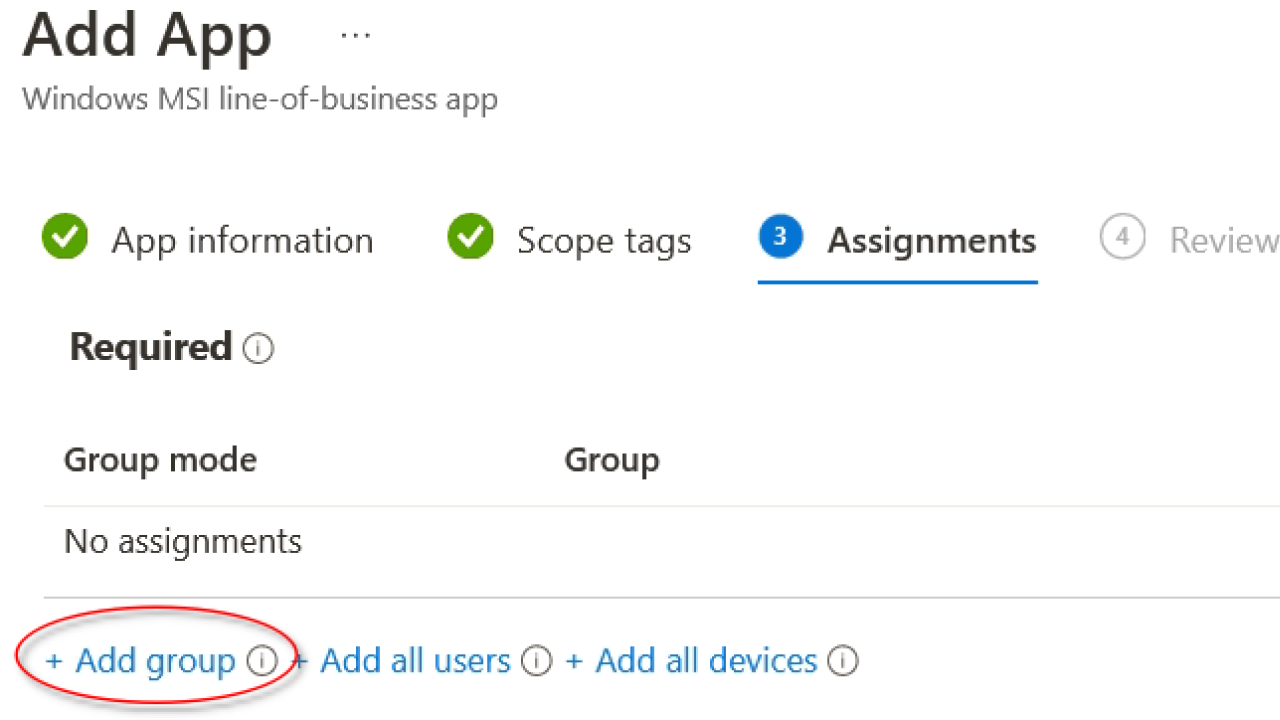
Task: Select the Assignments tab label
Action: tap(931, 241)
